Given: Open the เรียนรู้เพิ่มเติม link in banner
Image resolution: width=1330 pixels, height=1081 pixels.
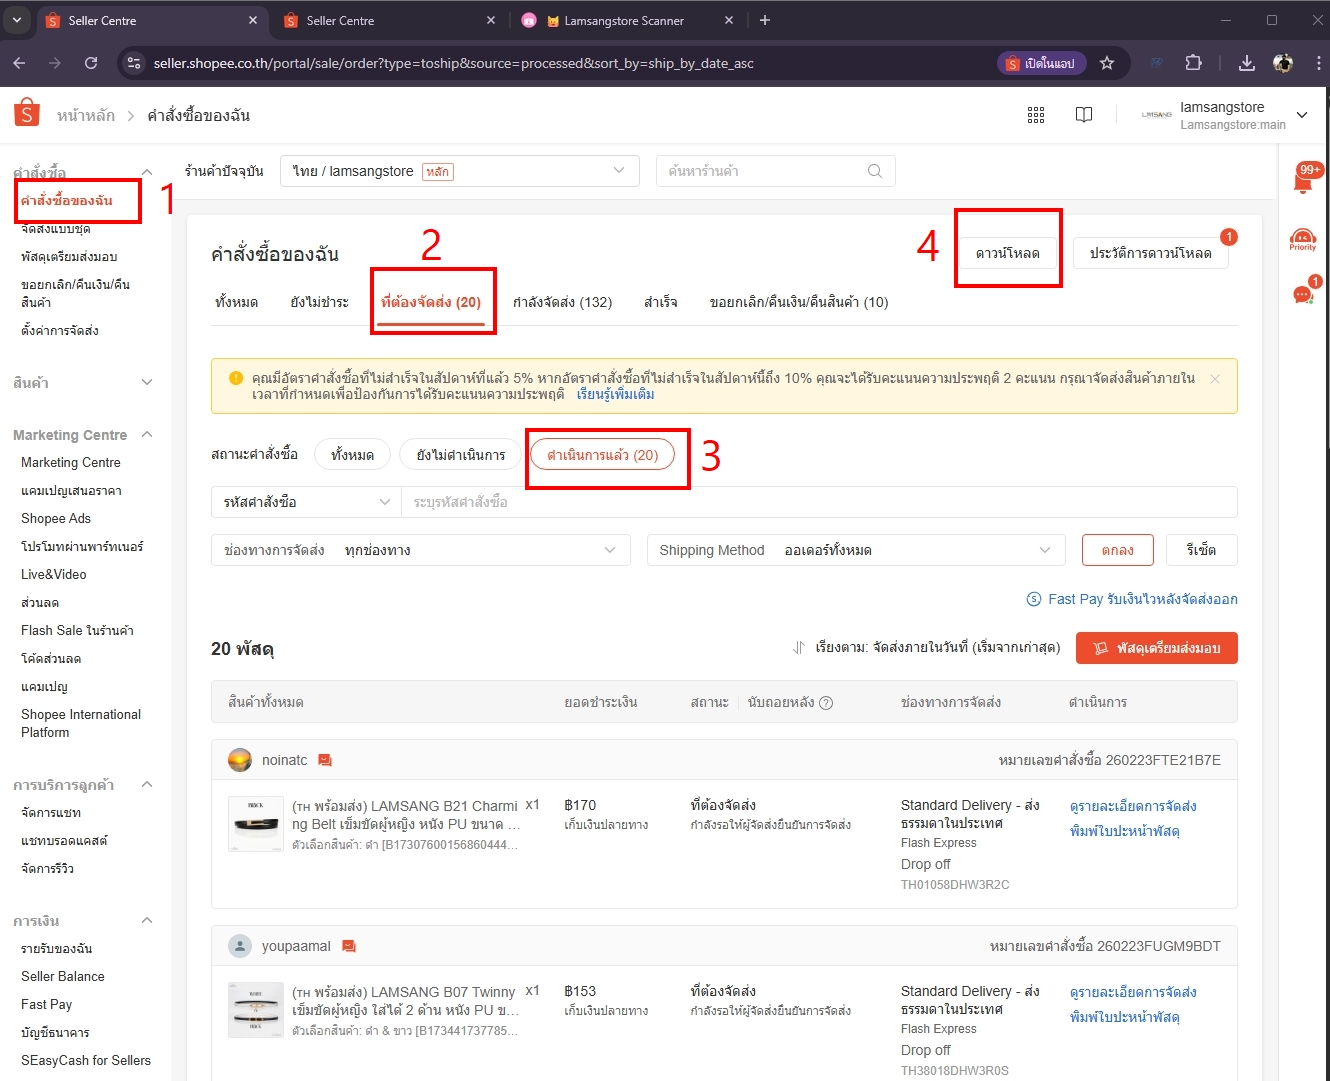Looking at the screenshot, I should coord(616,394).
